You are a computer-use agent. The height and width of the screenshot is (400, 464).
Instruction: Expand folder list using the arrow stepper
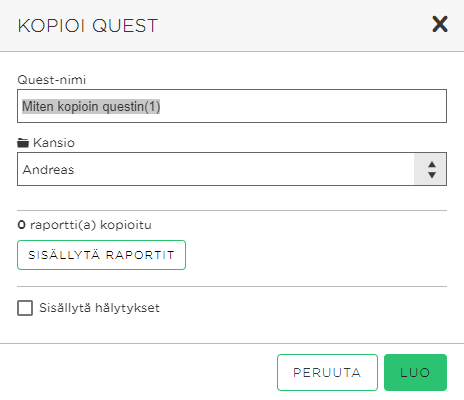[x=430, y=169]
